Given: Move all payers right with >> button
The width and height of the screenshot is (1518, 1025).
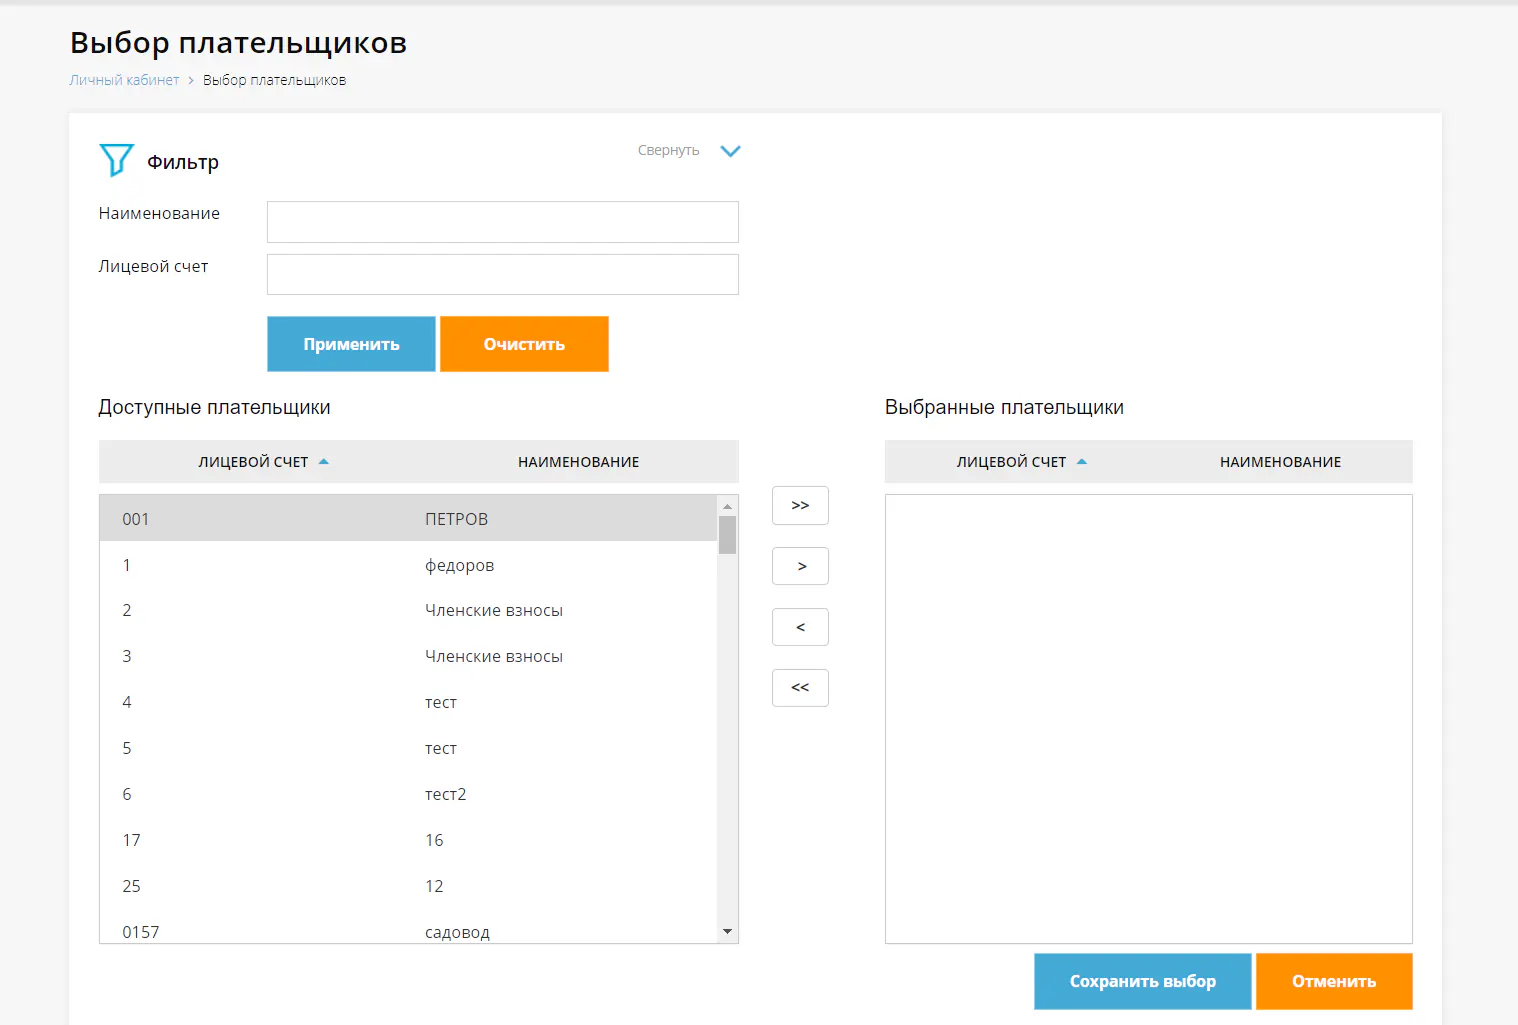Looking at the screenshot, I should (x=800, y=506).
